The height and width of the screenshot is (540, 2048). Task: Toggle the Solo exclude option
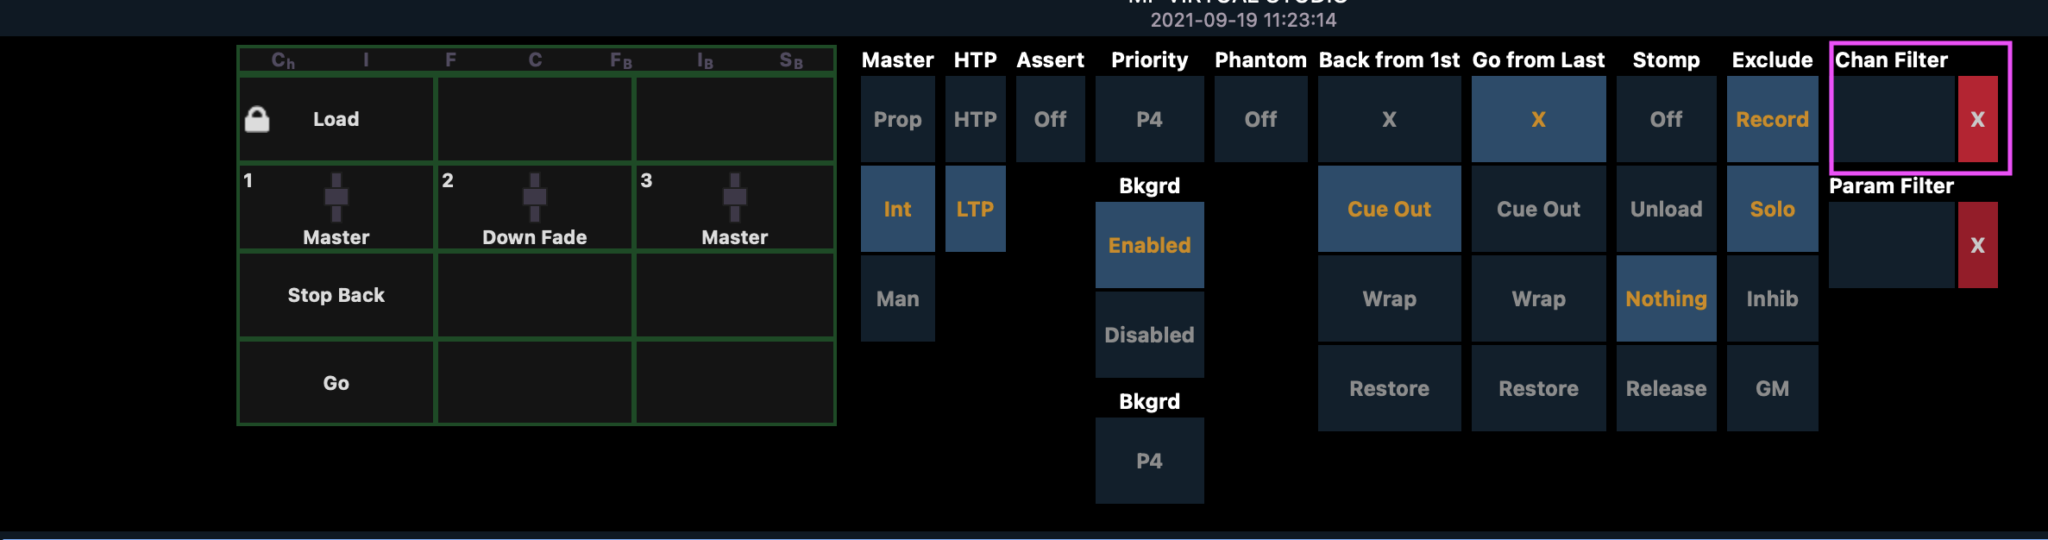click(x=1772, y=209)
